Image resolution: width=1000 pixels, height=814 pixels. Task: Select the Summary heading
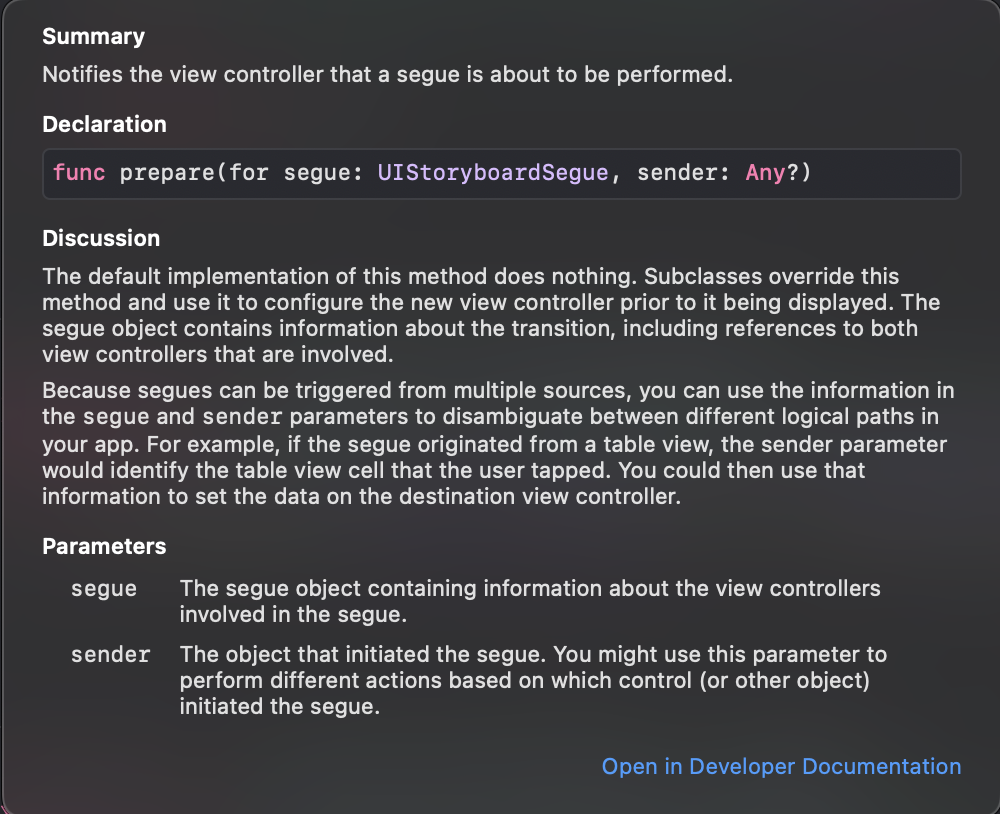tap(93, 37)
